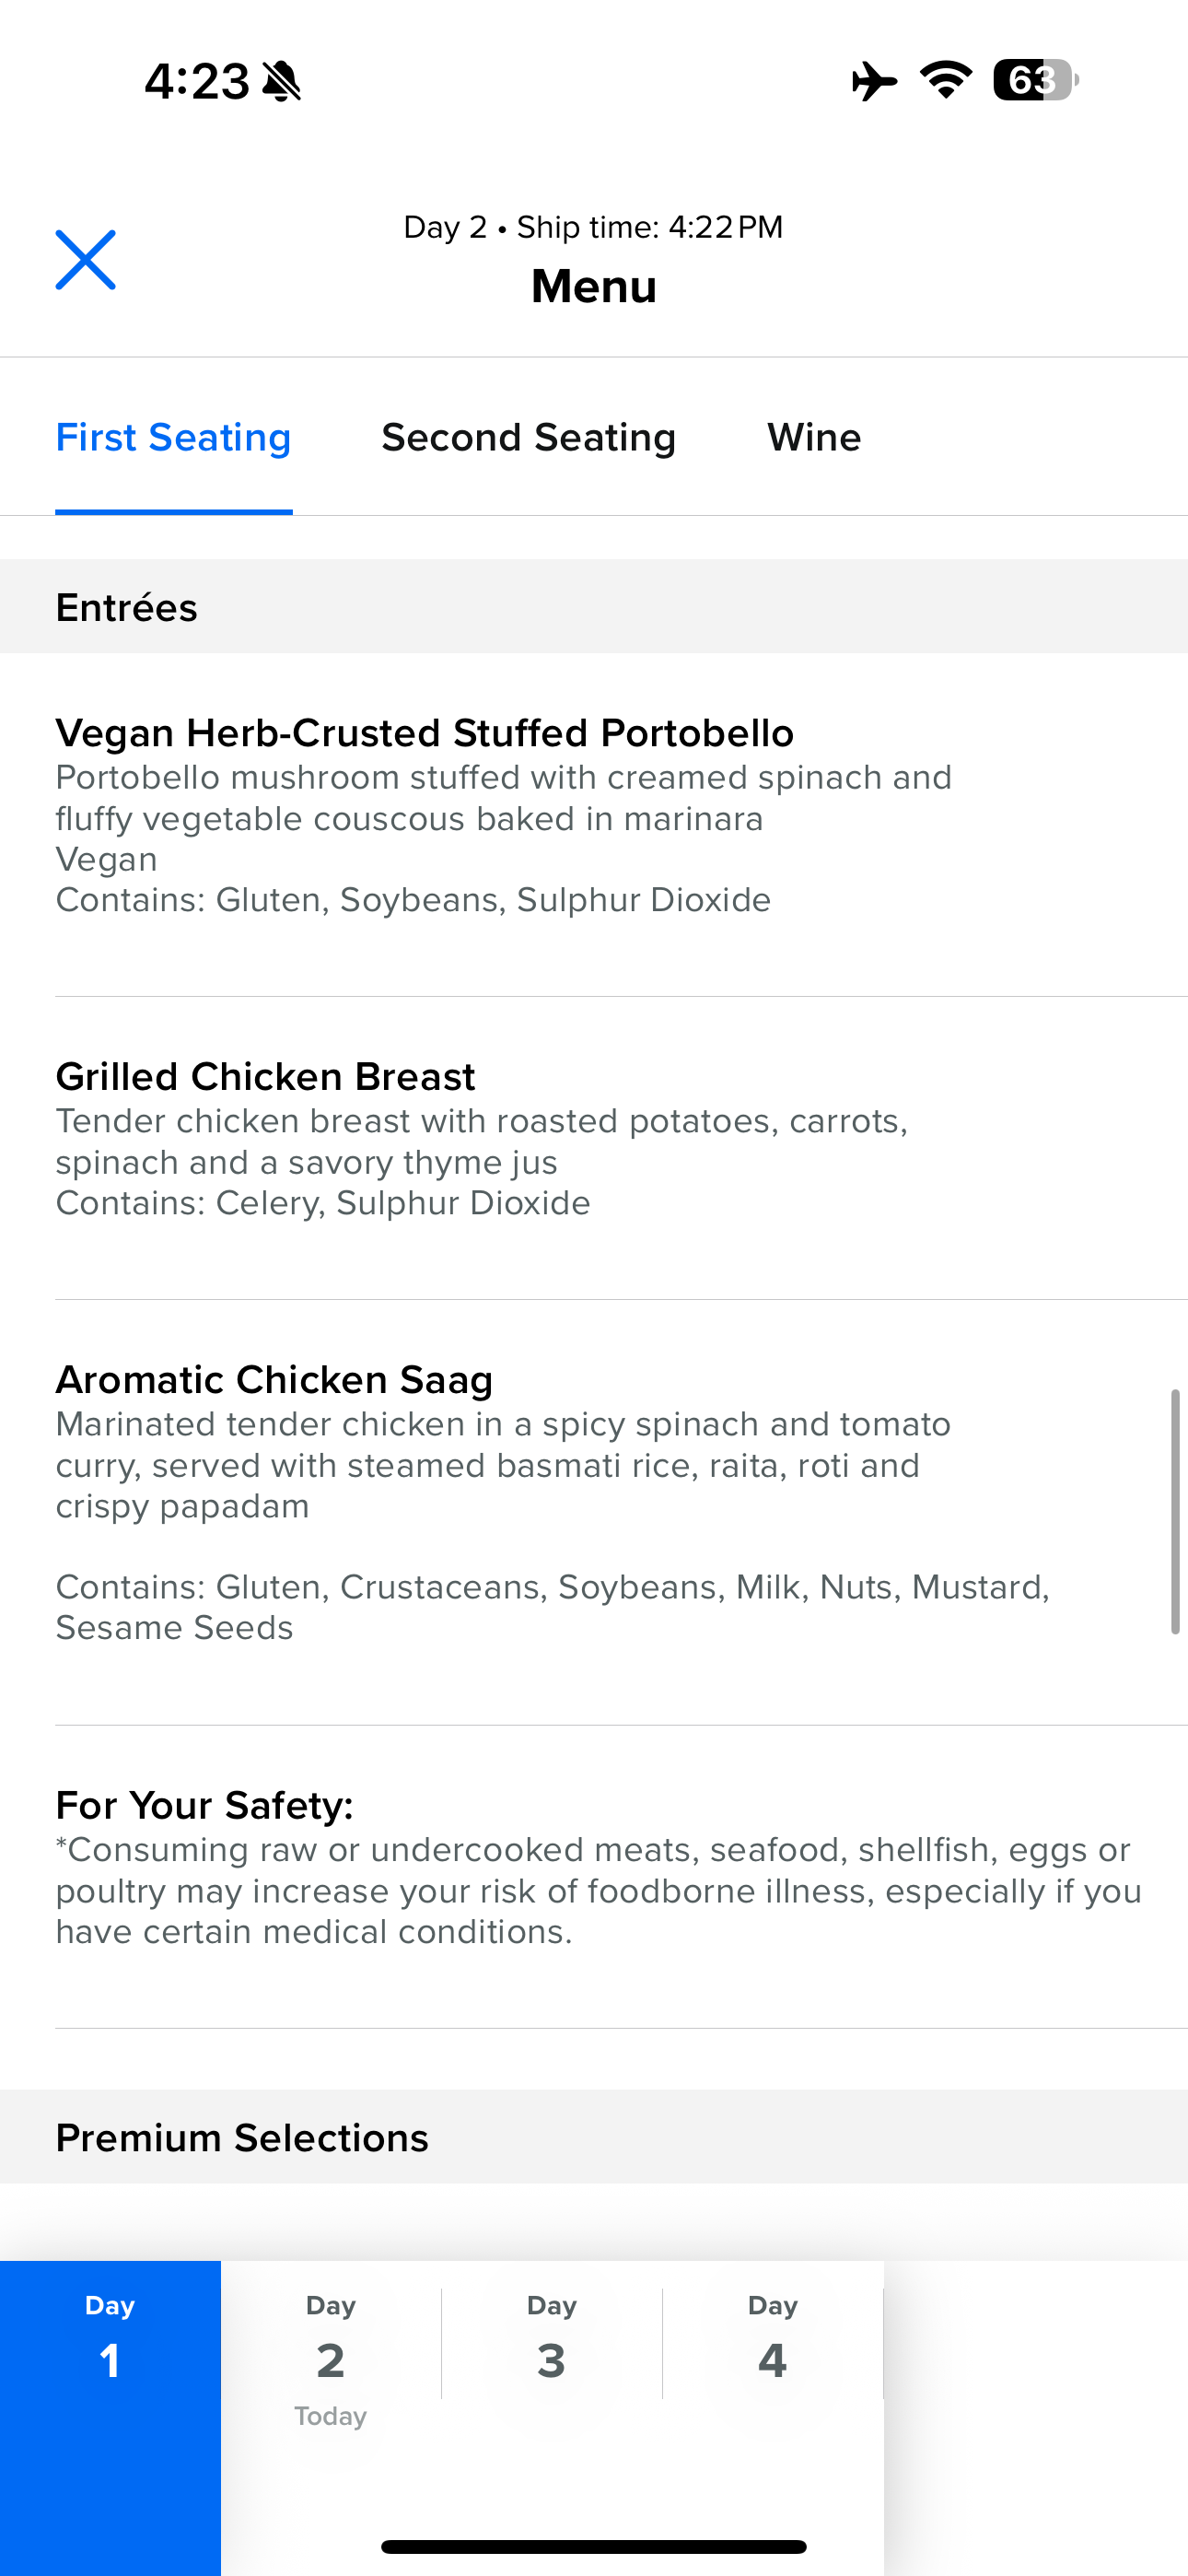Tap the airplane mode status icon

pyautogui.click(x=873, y=81)
